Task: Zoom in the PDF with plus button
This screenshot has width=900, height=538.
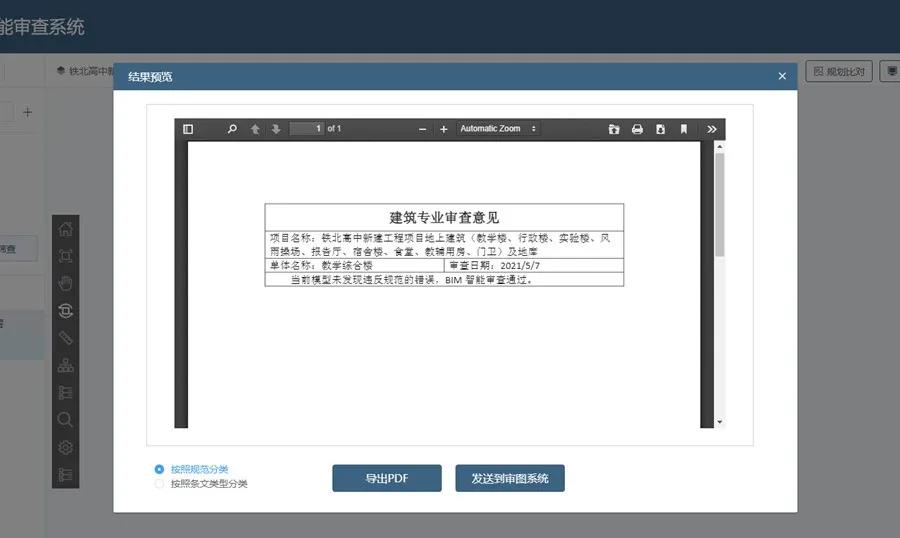Action: coord(444,129)
